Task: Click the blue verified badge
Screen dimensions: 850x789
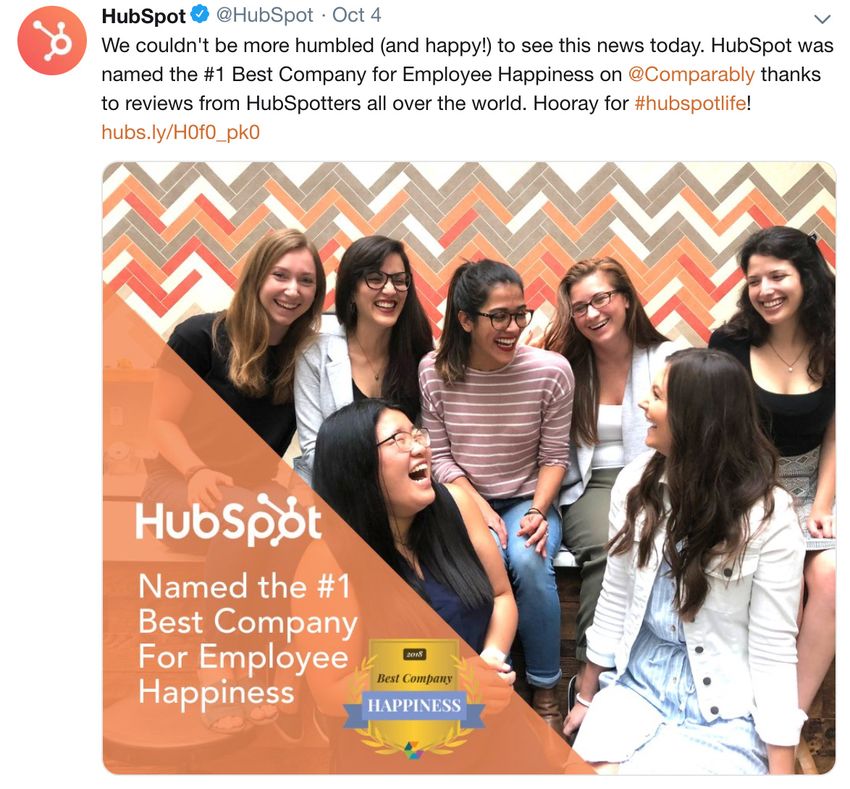Action: [201, 15]
